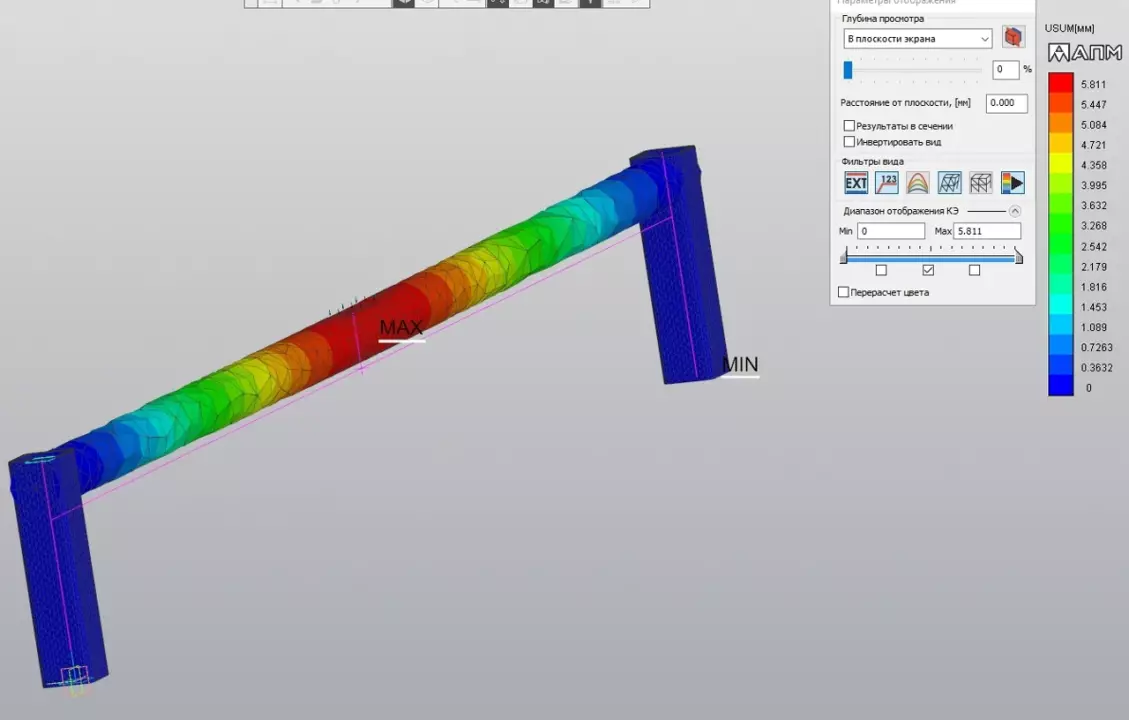
Task: Click the red 5.811 swatch in legend
Action: (x=1060, y=84)
